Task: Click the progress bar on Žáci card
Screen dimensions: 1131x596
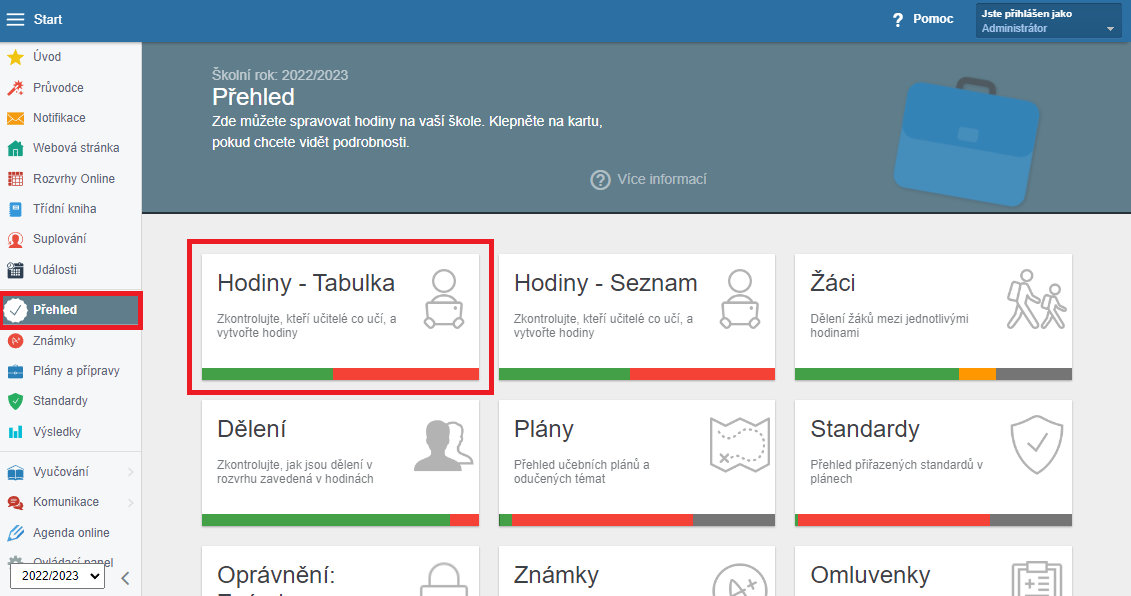Action: click(933, 374)
